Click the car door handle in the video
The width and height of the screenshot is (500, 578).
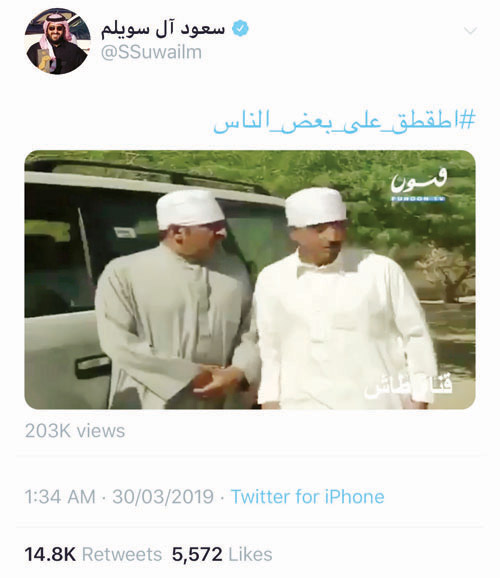[x=92, y=367]
